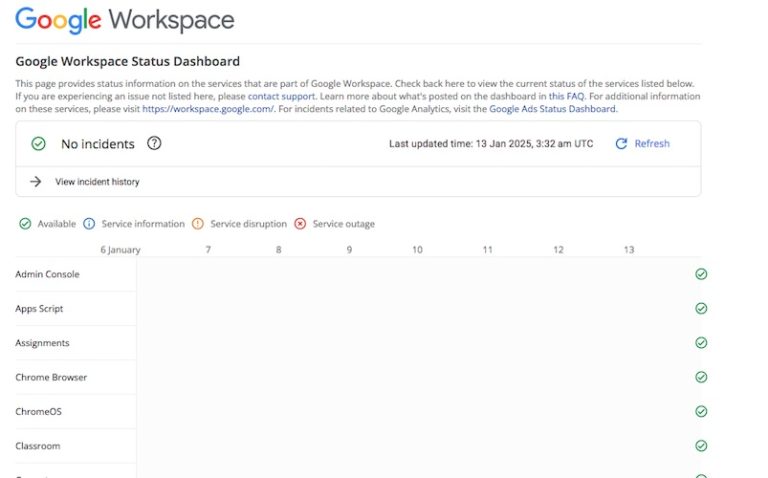Screen dimensions: 768x478
Task: Click the ChromeOS available status icon
Action: (701, 411)
